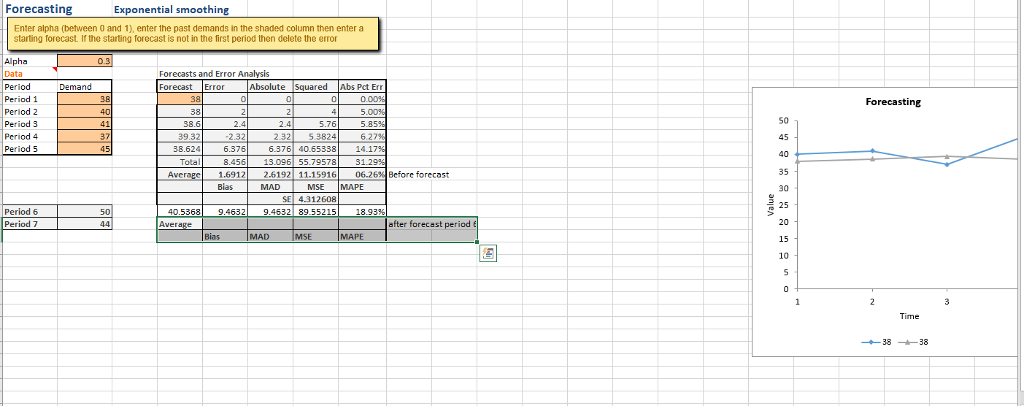Viewport: 1024px width, 406px height.
Task: Click the blue data point at time 2
Action: click(x=872, y=151)
